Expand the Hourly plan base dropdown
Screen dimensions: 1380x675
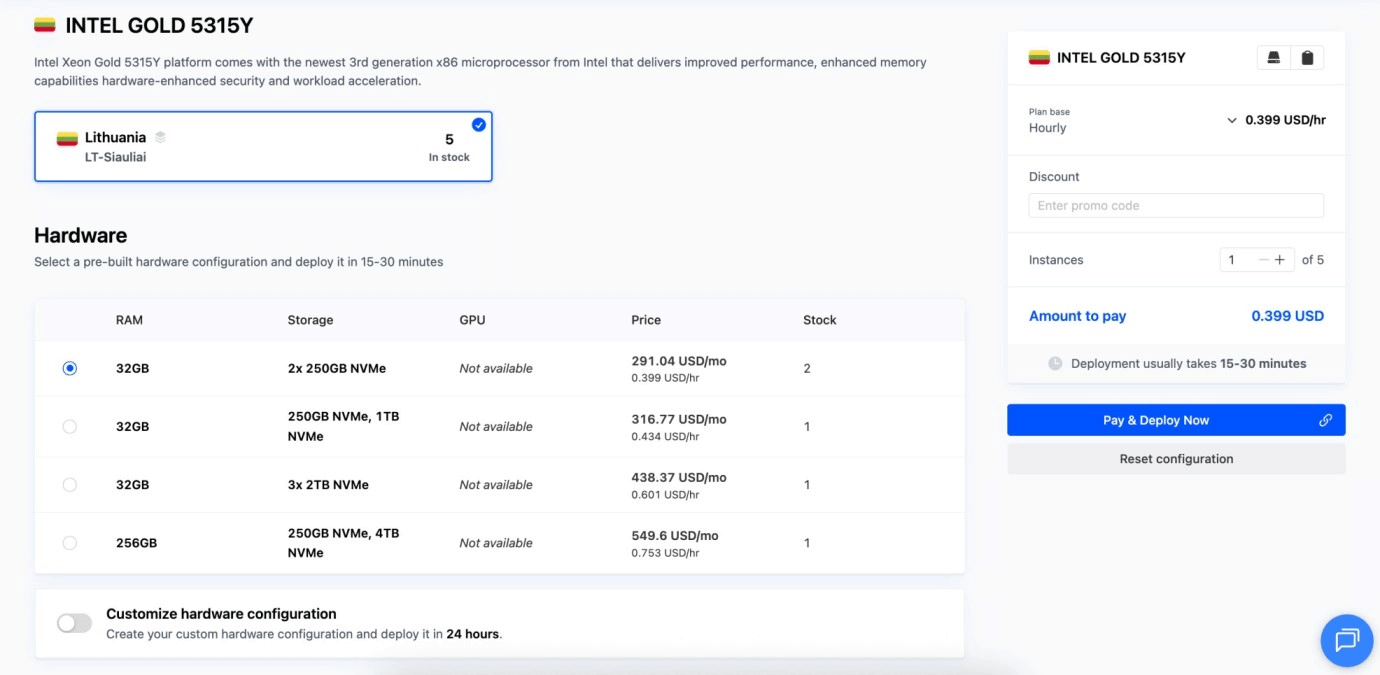(x=1231, y=120)
